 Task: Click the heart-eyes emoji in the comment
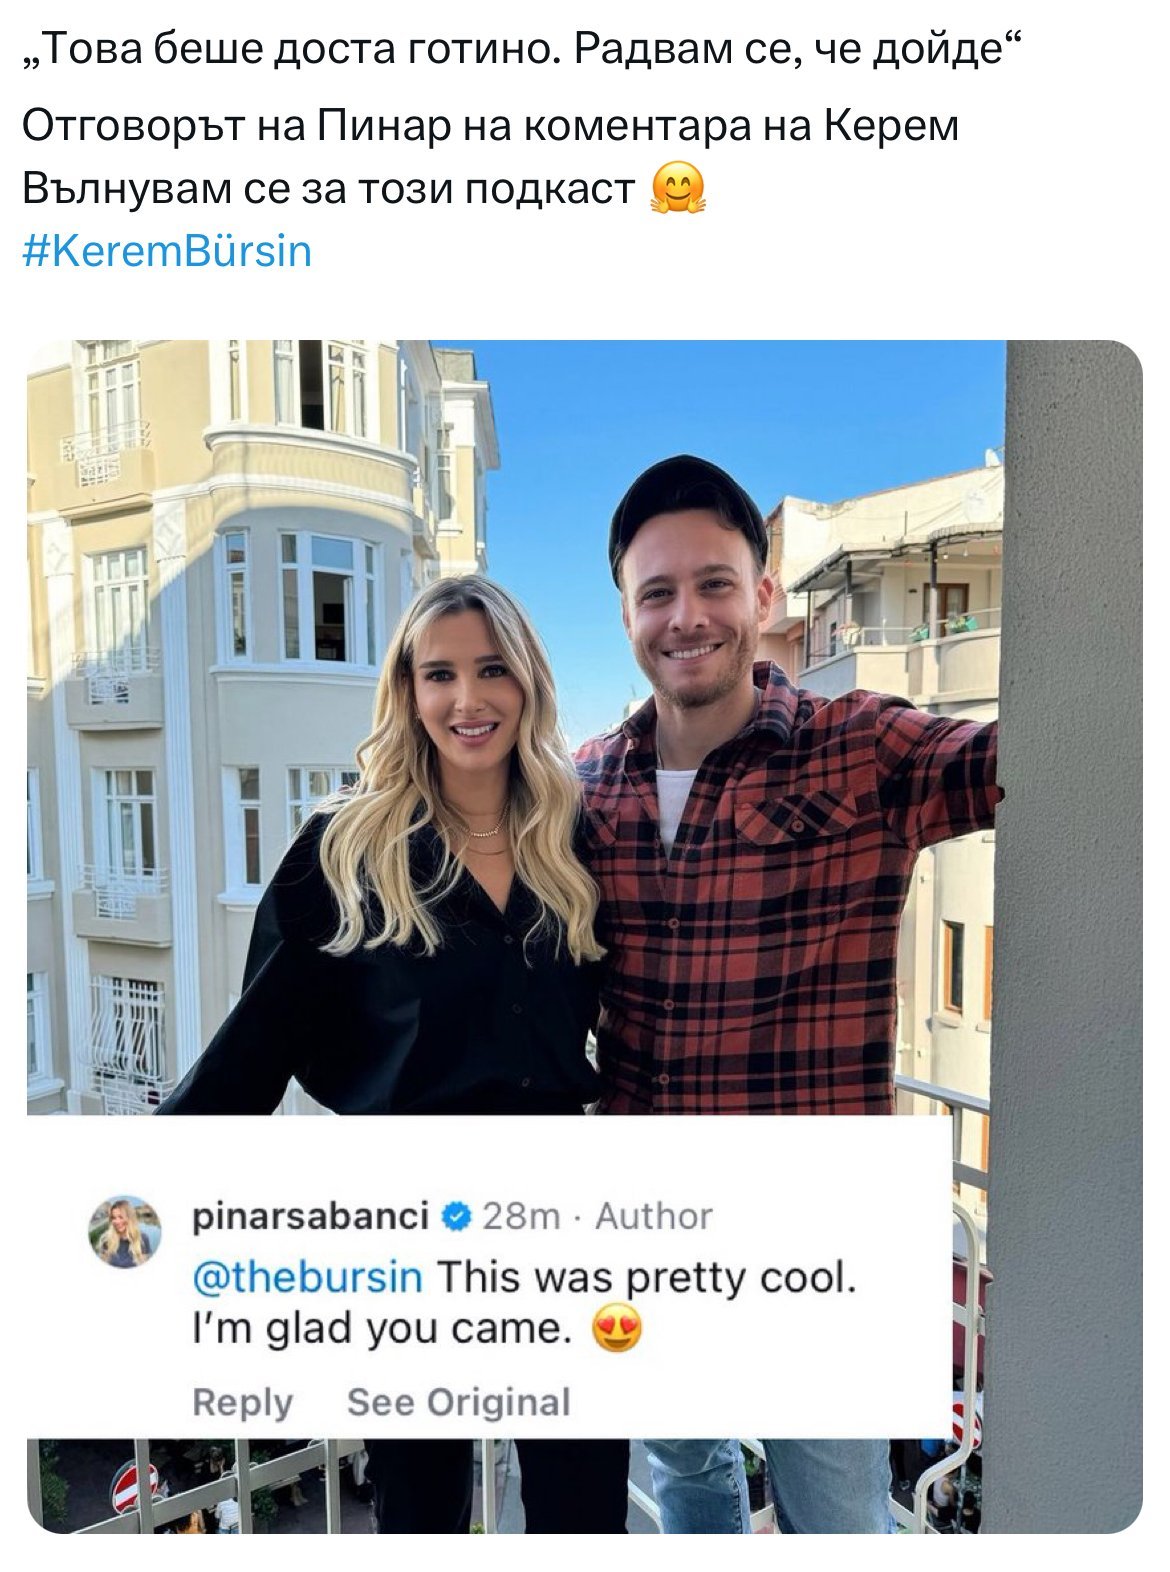[618, 1331]
